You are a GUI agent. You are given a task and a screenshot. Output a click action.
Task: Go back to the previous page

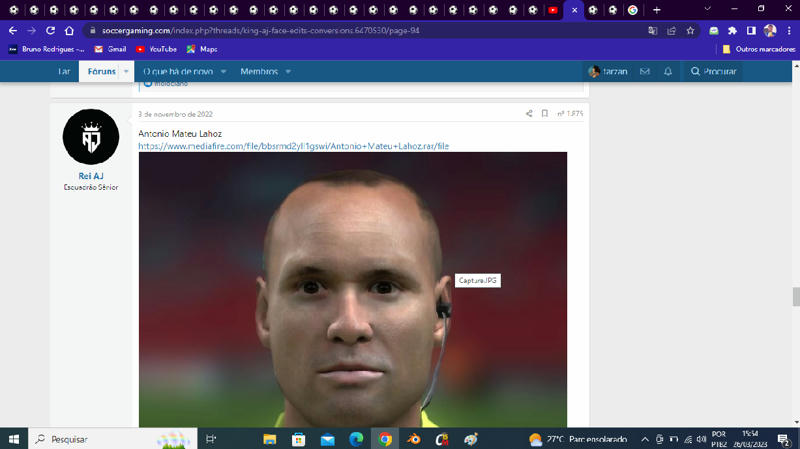(13, 31)
